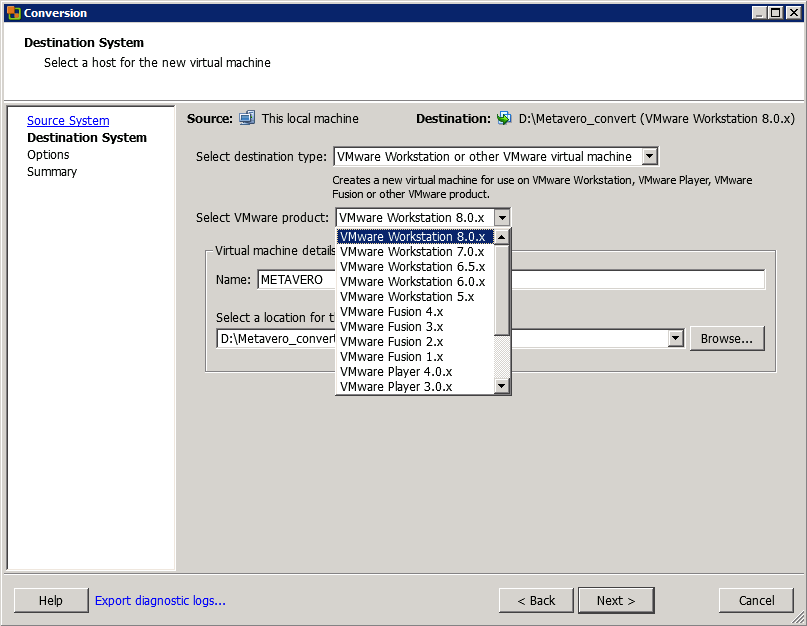Choose VMware Player 3.0.x from list

(415, 386)
